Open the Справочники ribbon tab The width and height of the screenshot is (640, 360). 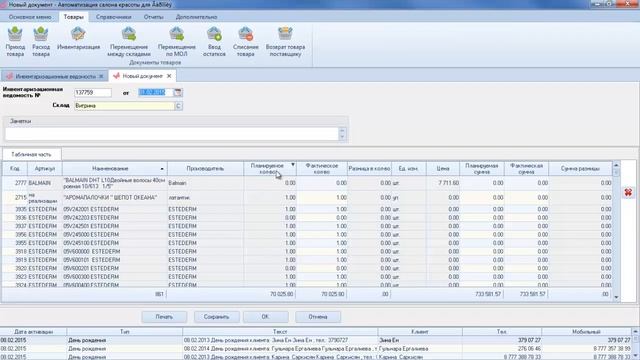pos(113,17)
